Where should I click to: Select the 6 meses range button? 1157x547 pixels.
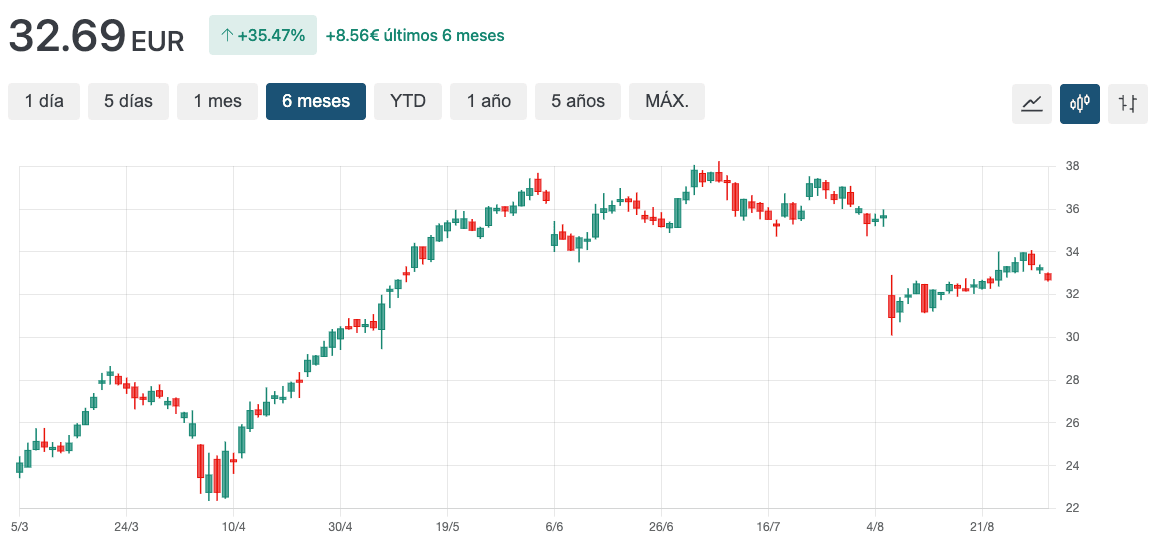click(316, 101)
